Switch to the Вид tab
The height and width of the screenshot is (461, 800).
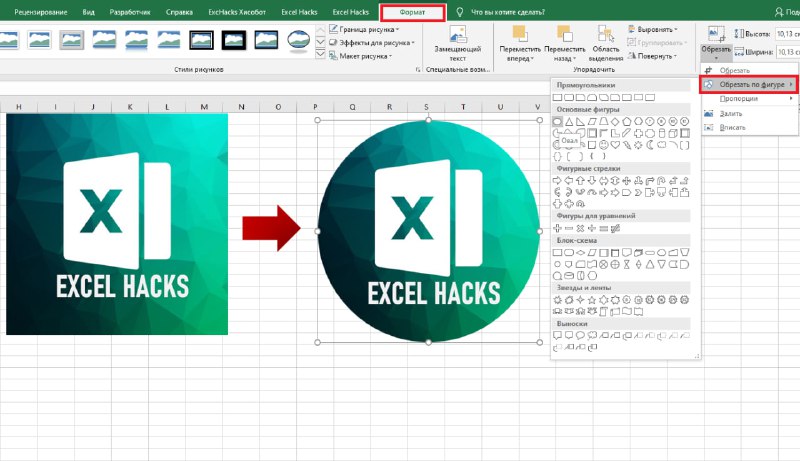click(x=88, y=12)
